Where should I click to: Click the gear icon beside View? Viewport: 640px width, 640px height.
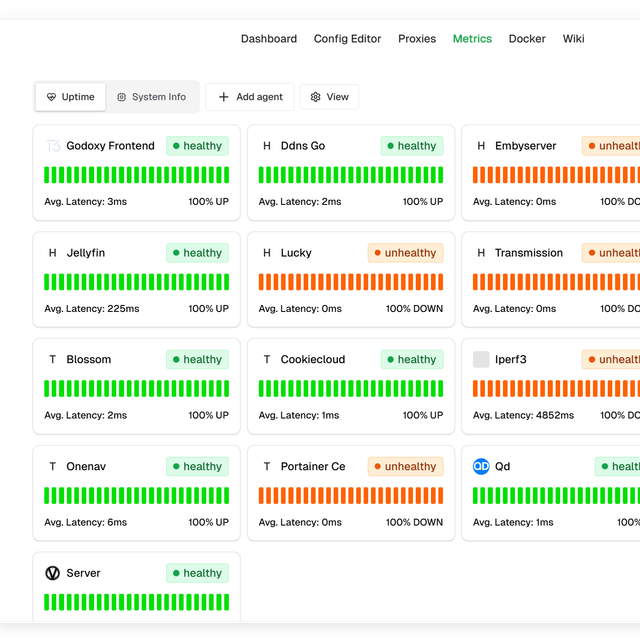point(315,97)
